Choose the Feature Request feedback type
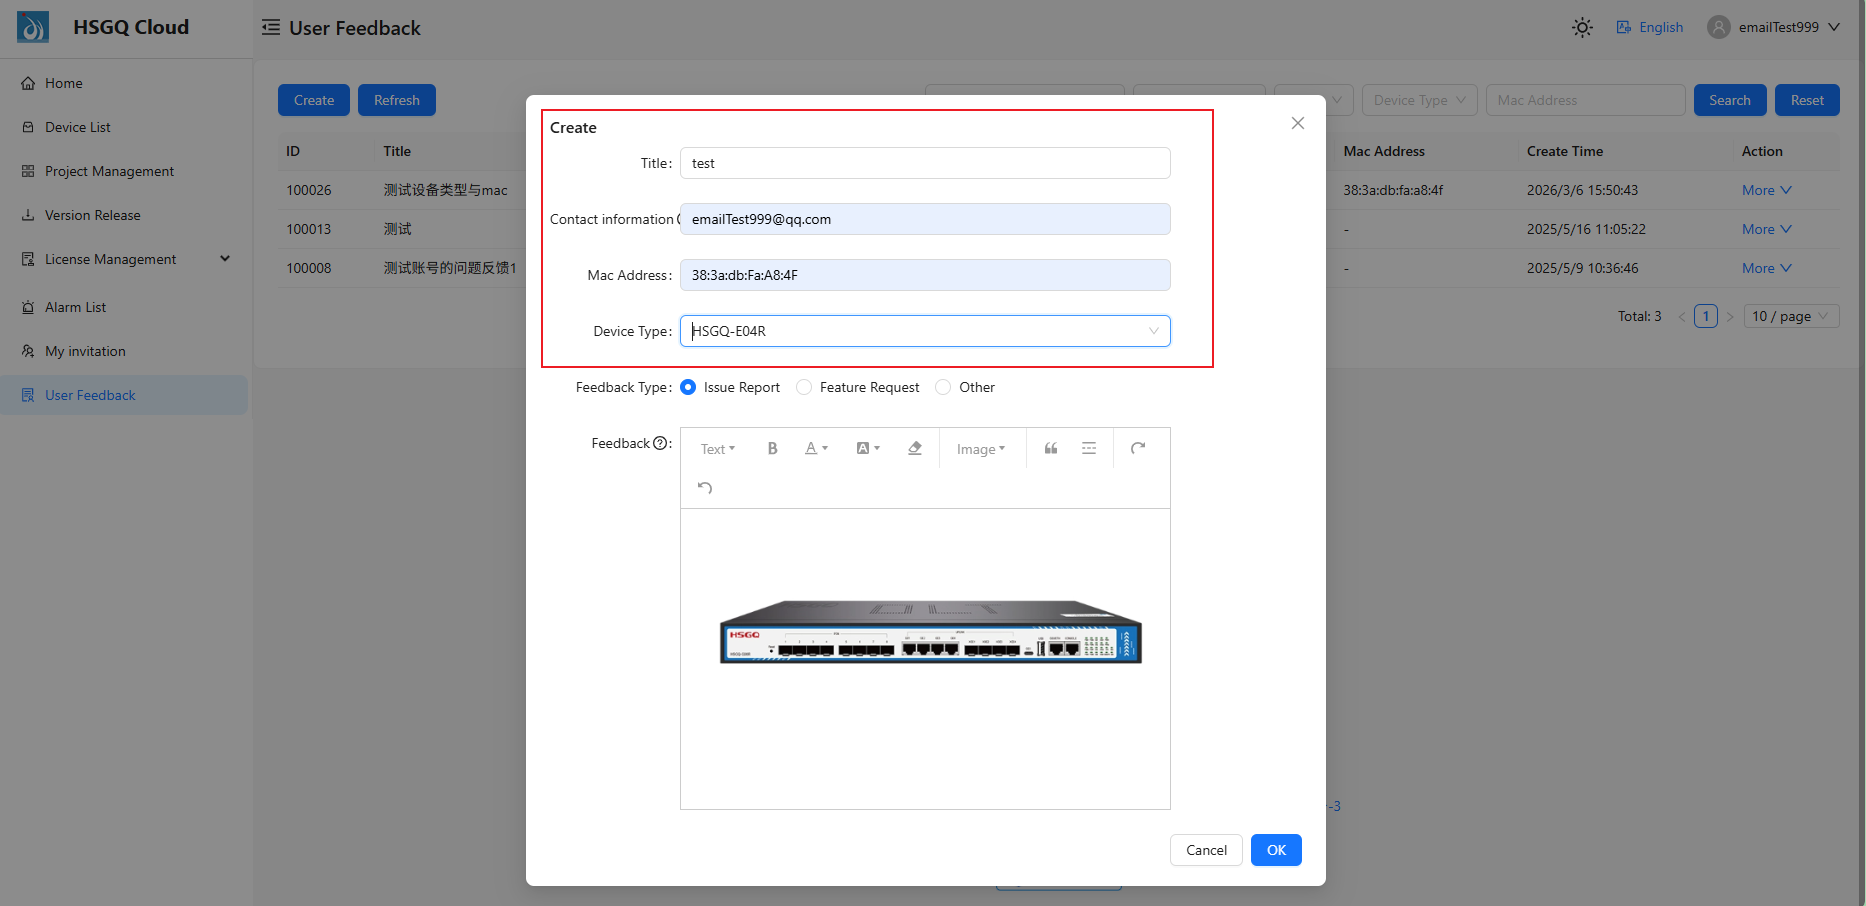This screenshot has width=1866, height=906. (804, 387)
